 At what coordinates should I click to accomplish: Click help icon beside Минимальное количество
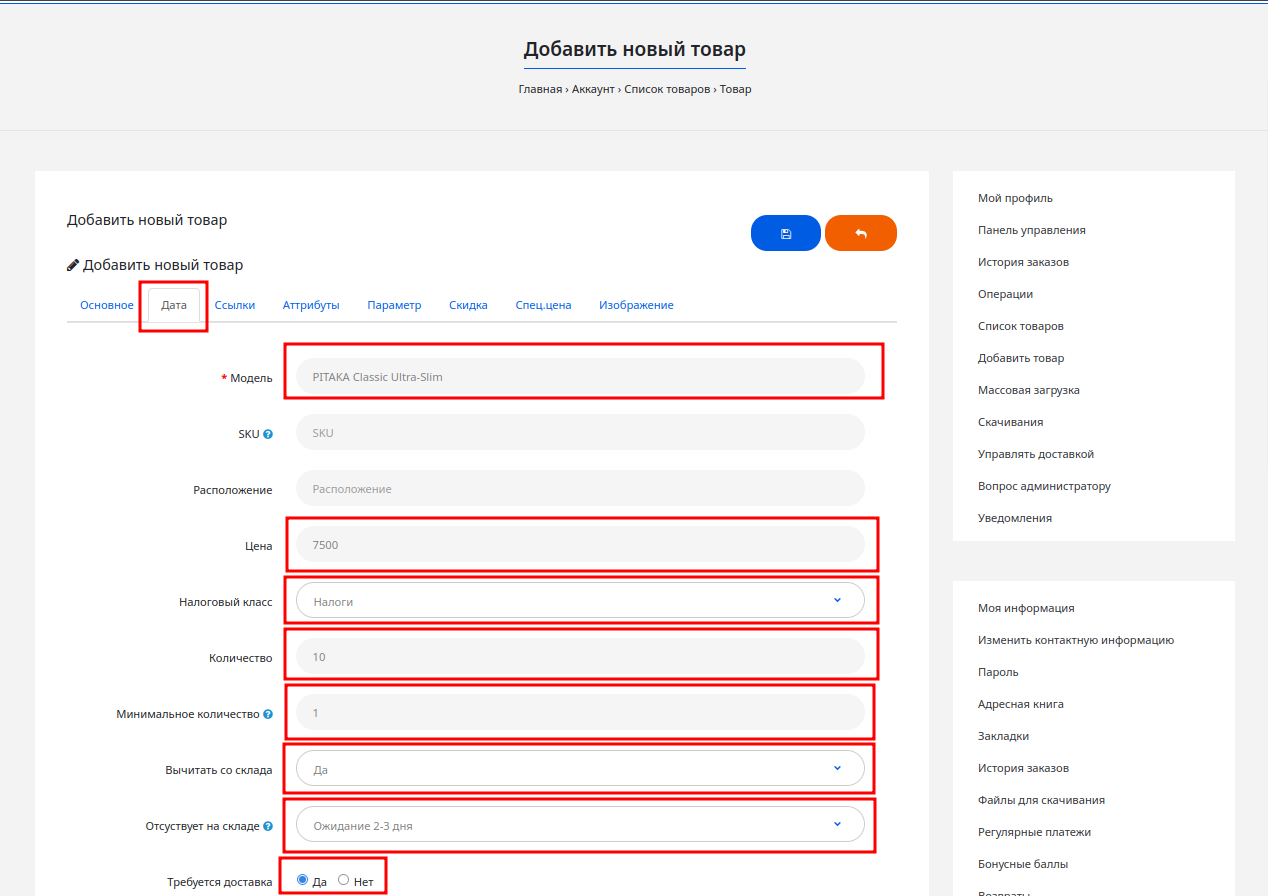point(268,714)
